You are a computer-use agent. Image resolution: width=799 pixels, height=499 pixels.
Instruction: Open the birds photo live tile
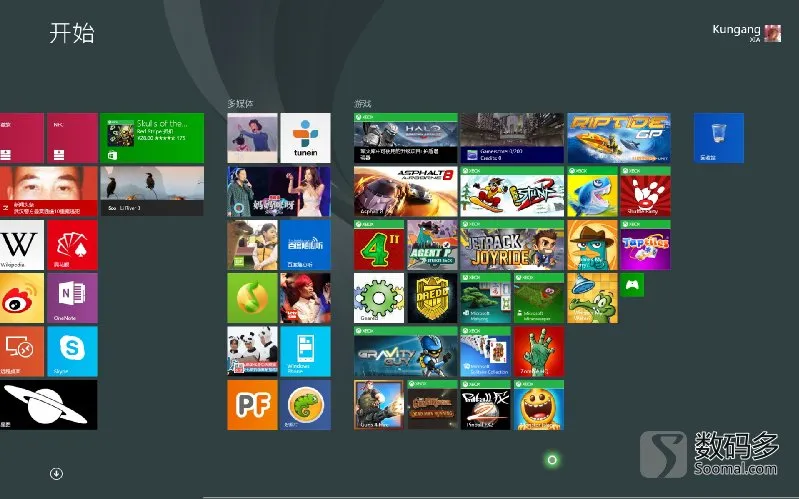click(x=152, y=191)
